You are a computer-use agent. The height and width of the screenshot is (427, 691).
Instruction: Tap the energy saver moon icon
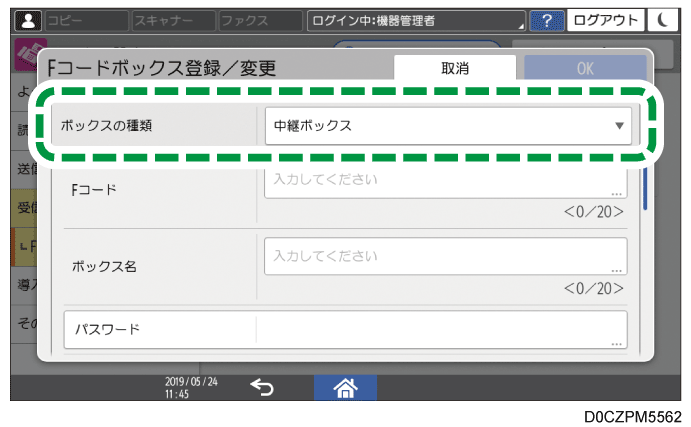(662, 21)
